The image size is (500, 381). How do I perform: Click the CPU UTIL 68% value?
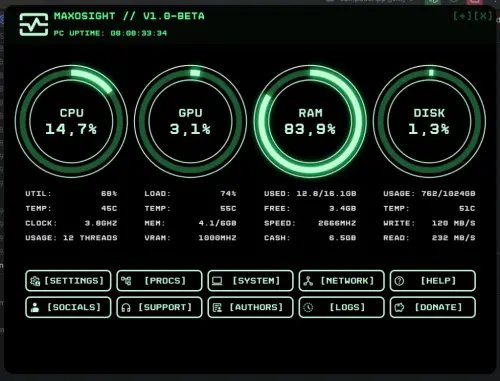coord(109,194)
